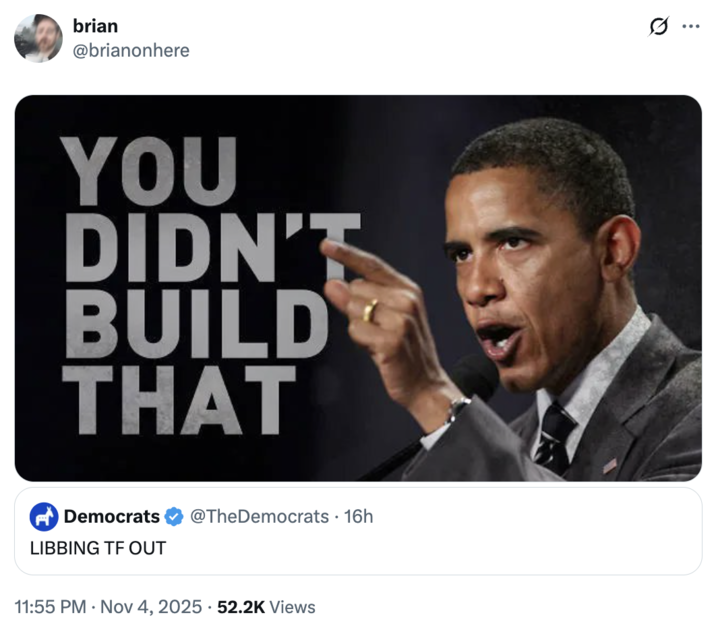This screenshot has width=716, height=634.
Task: Click the flag lapel pin on the suit
Action: click(610, 465)
